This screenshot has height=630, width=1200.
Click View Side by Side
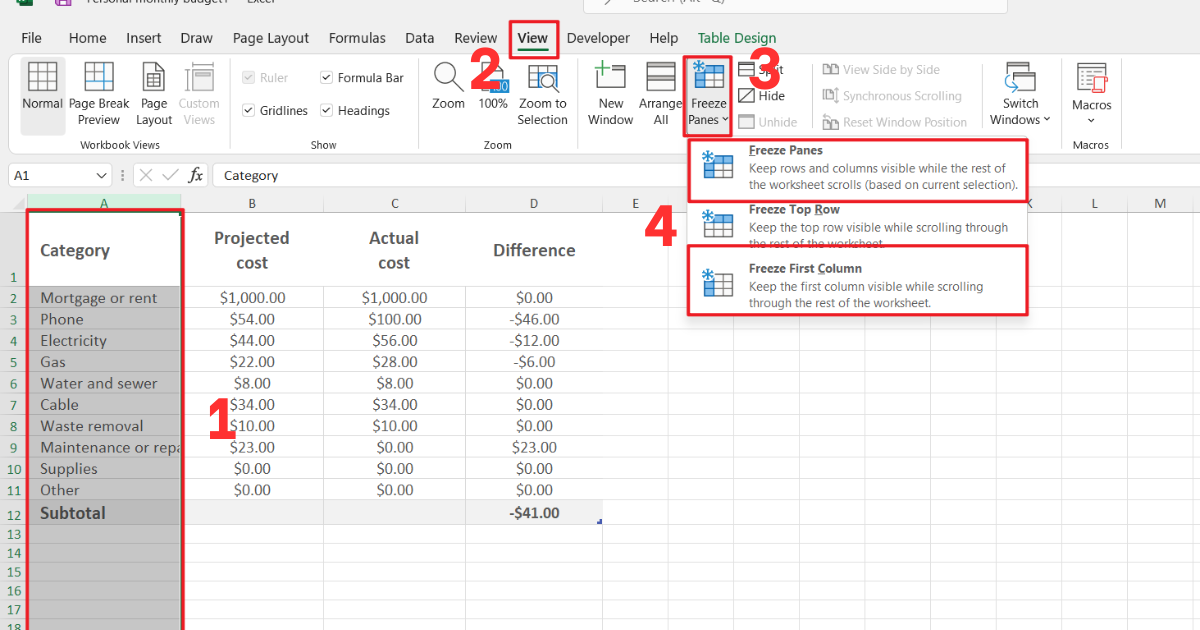(881, 70)
